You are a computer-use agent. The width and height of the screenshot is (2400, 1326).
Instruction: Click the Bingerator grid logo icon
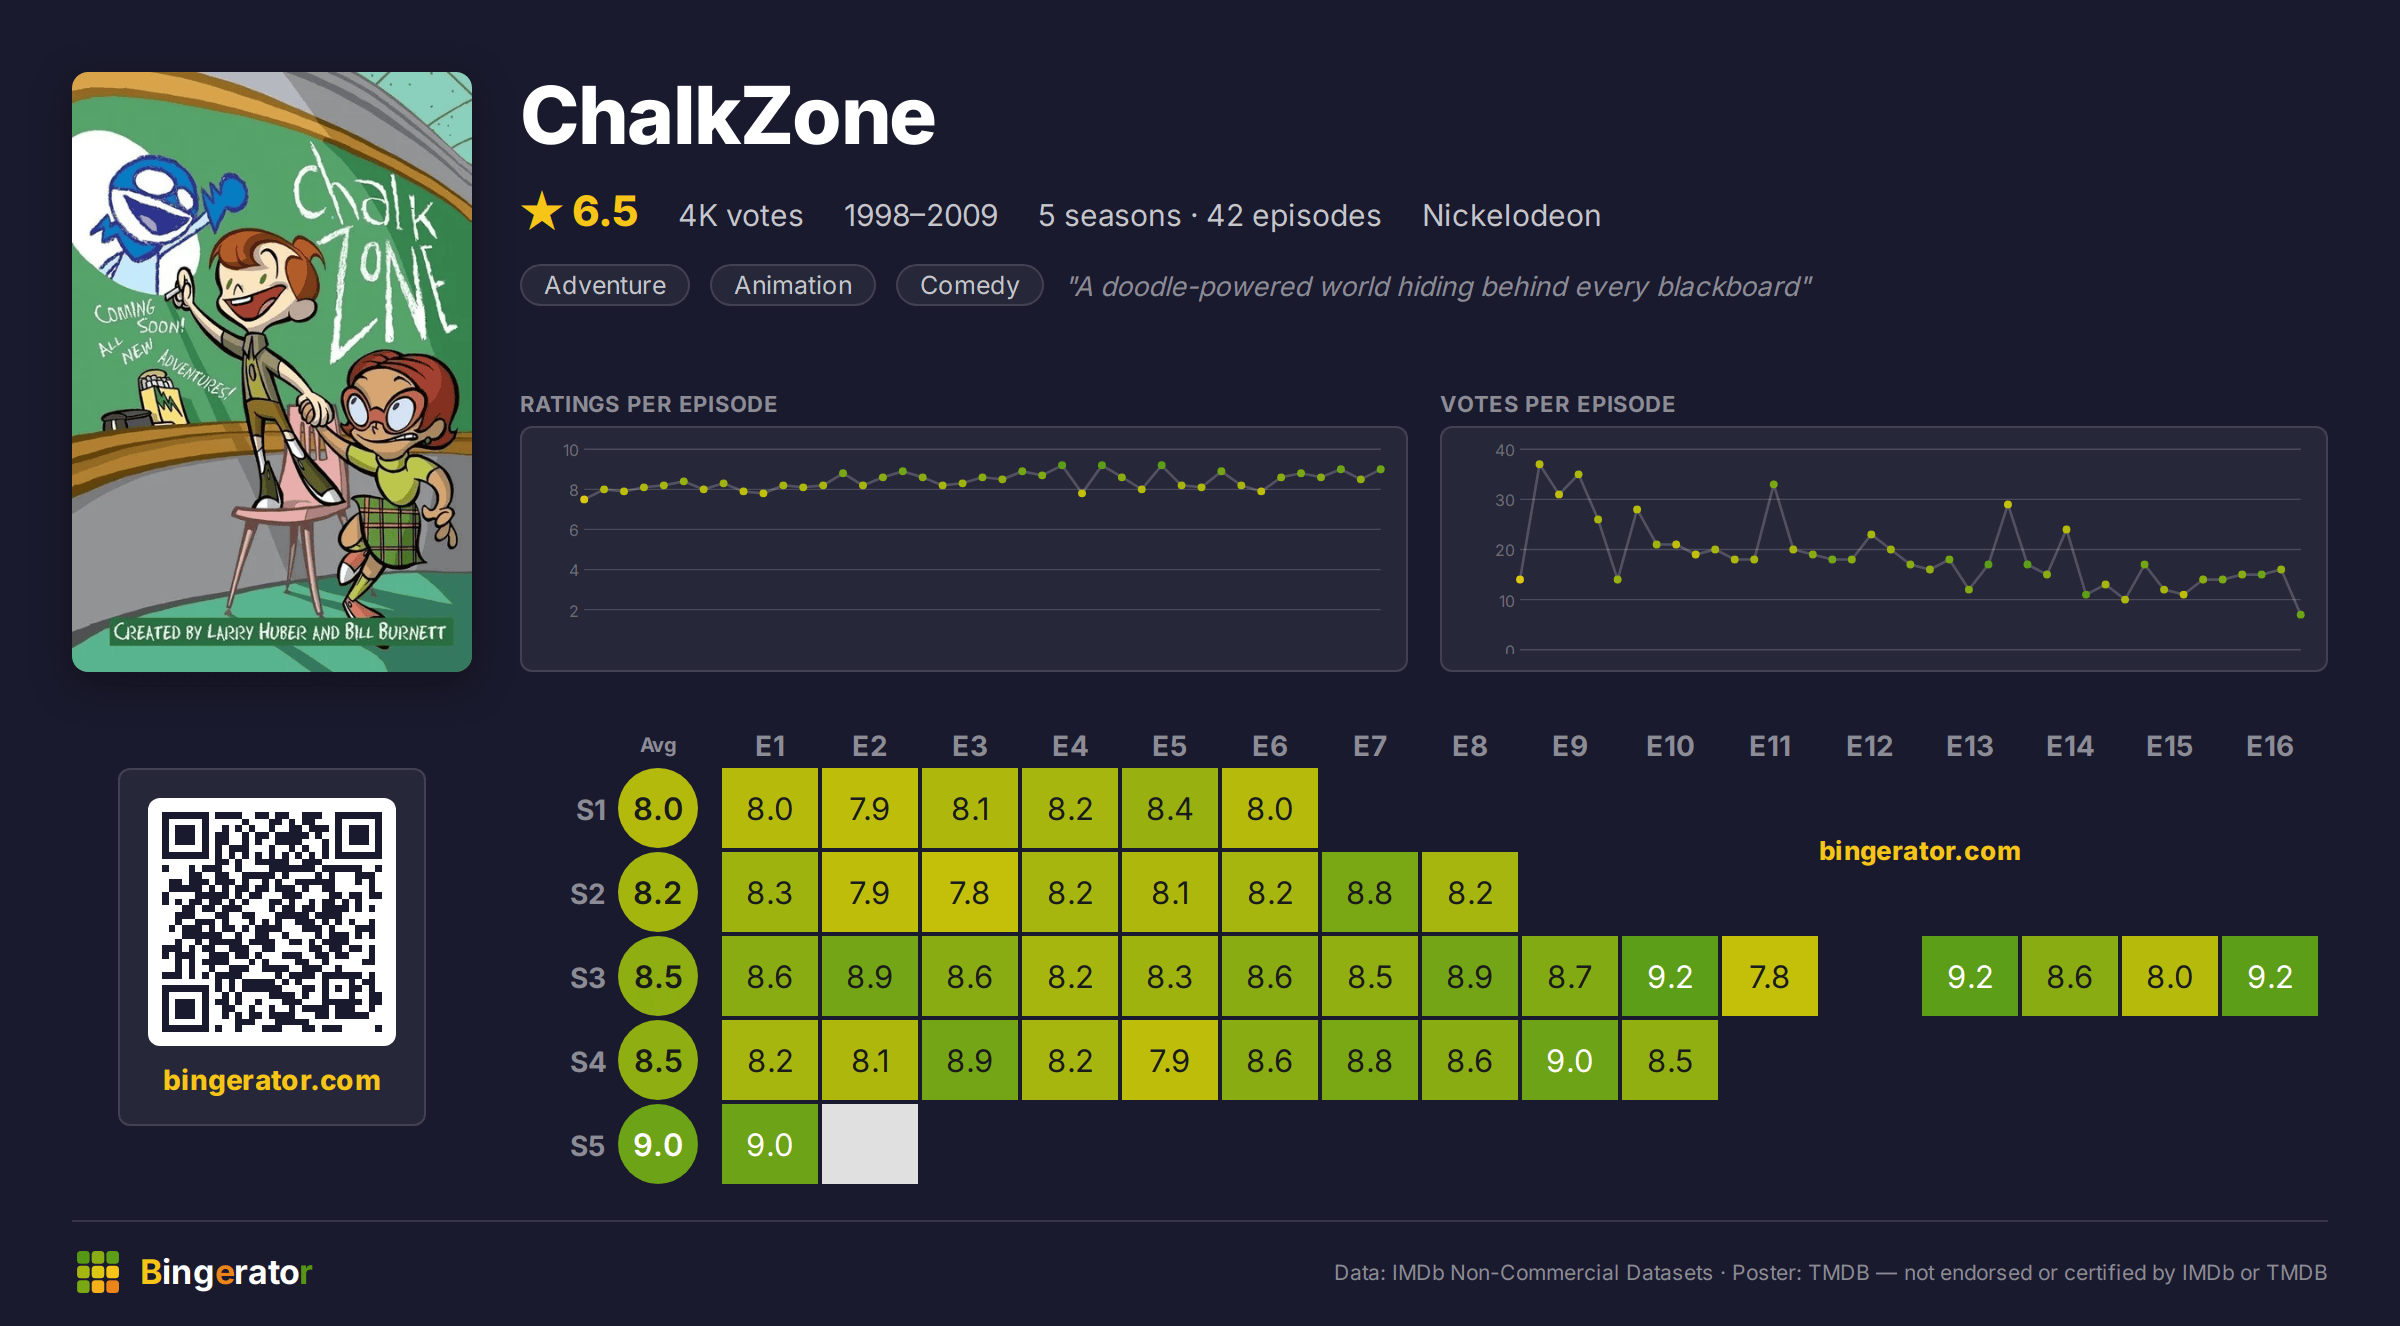tap(98, 1272)
